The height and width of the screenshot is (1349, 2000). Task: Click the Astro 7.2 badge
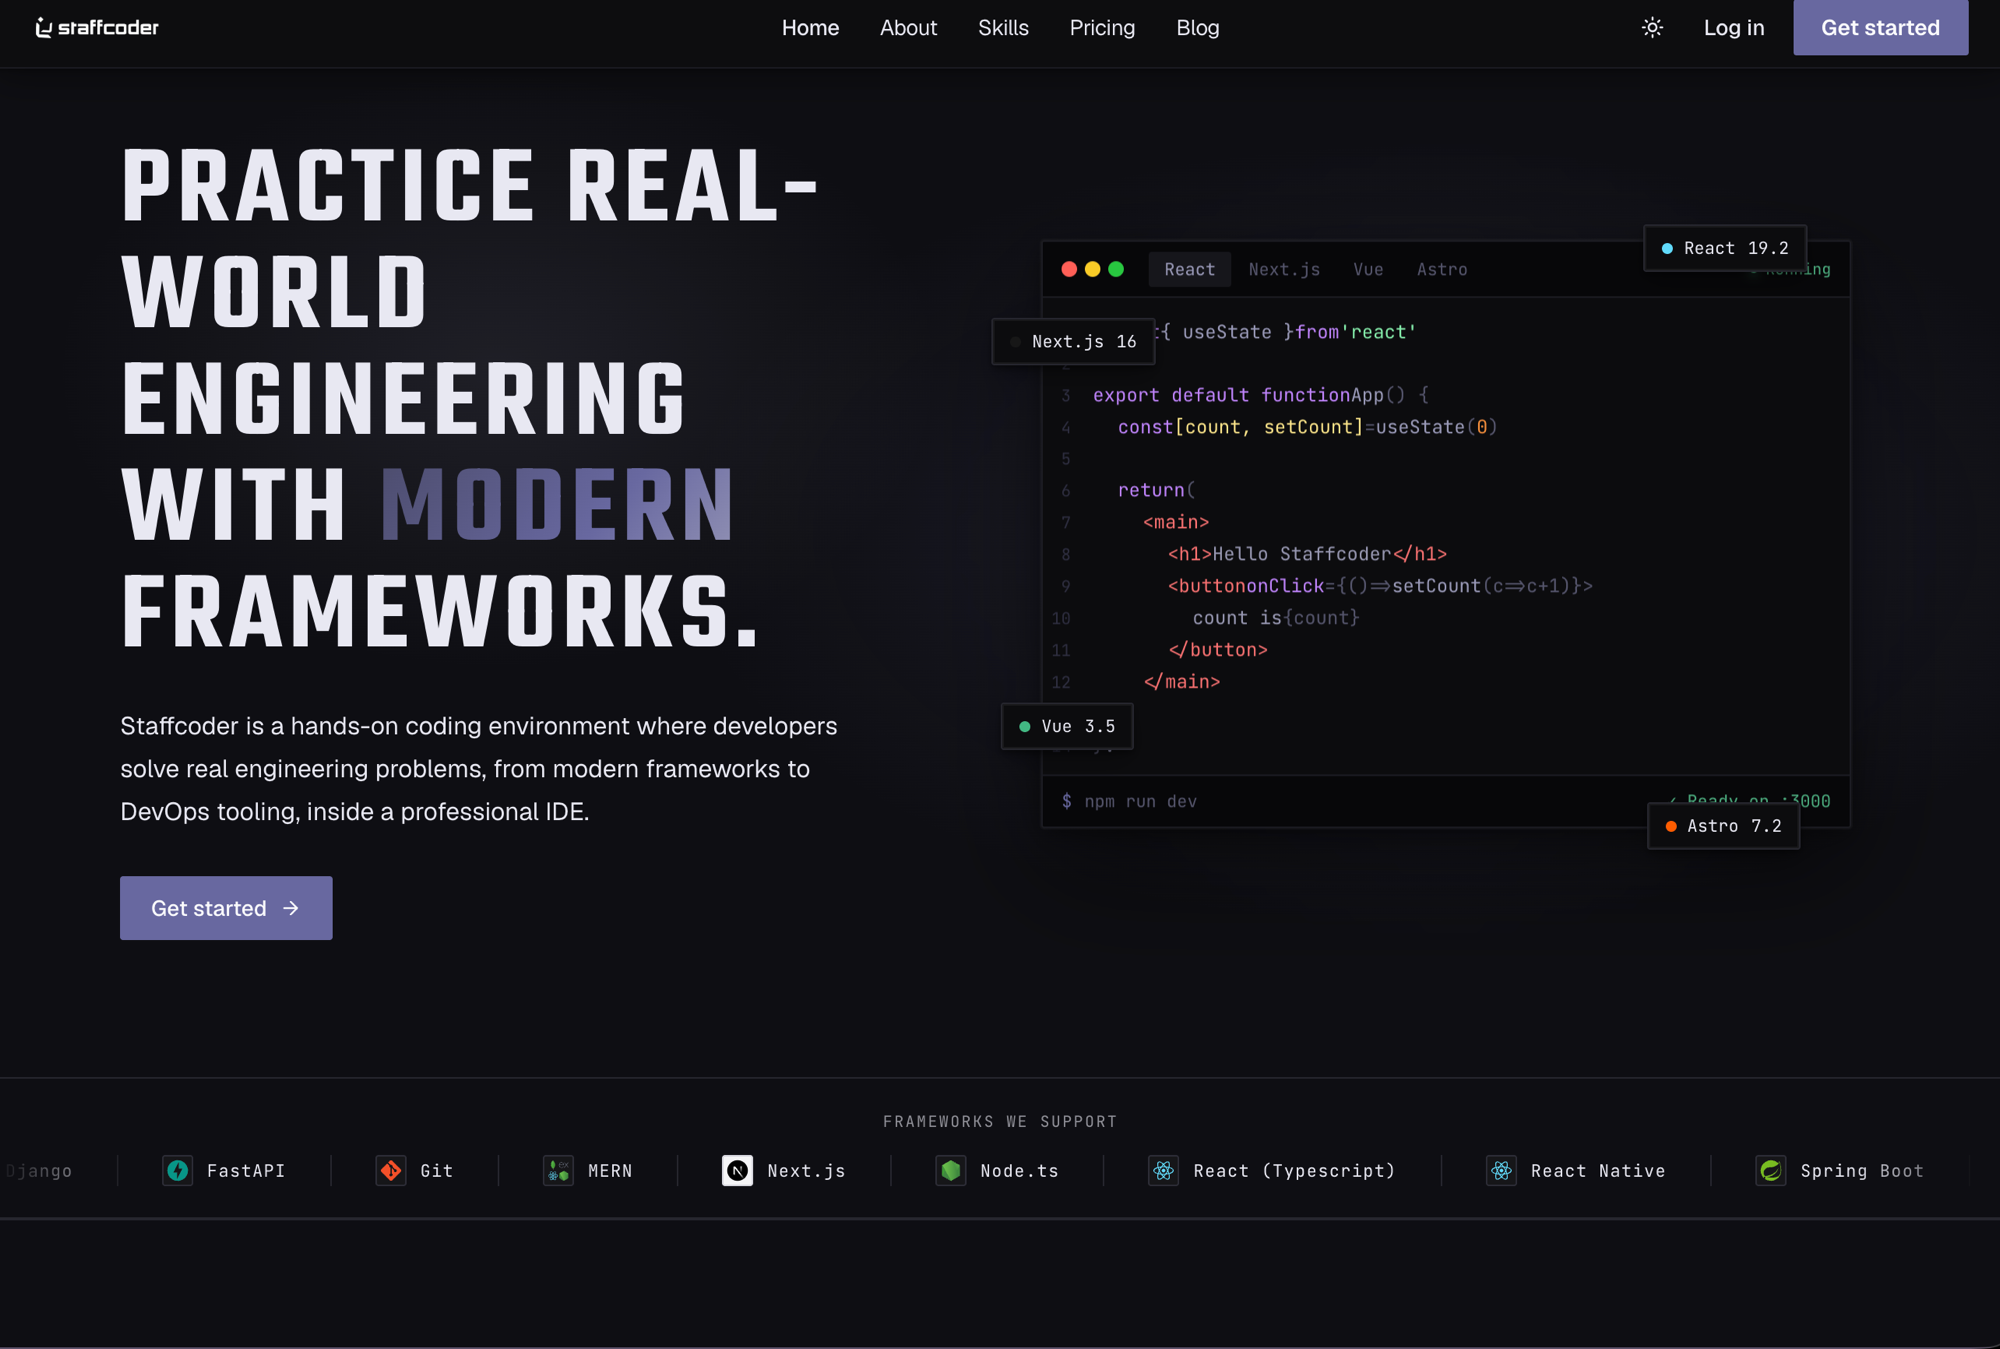coord(1723,826)
